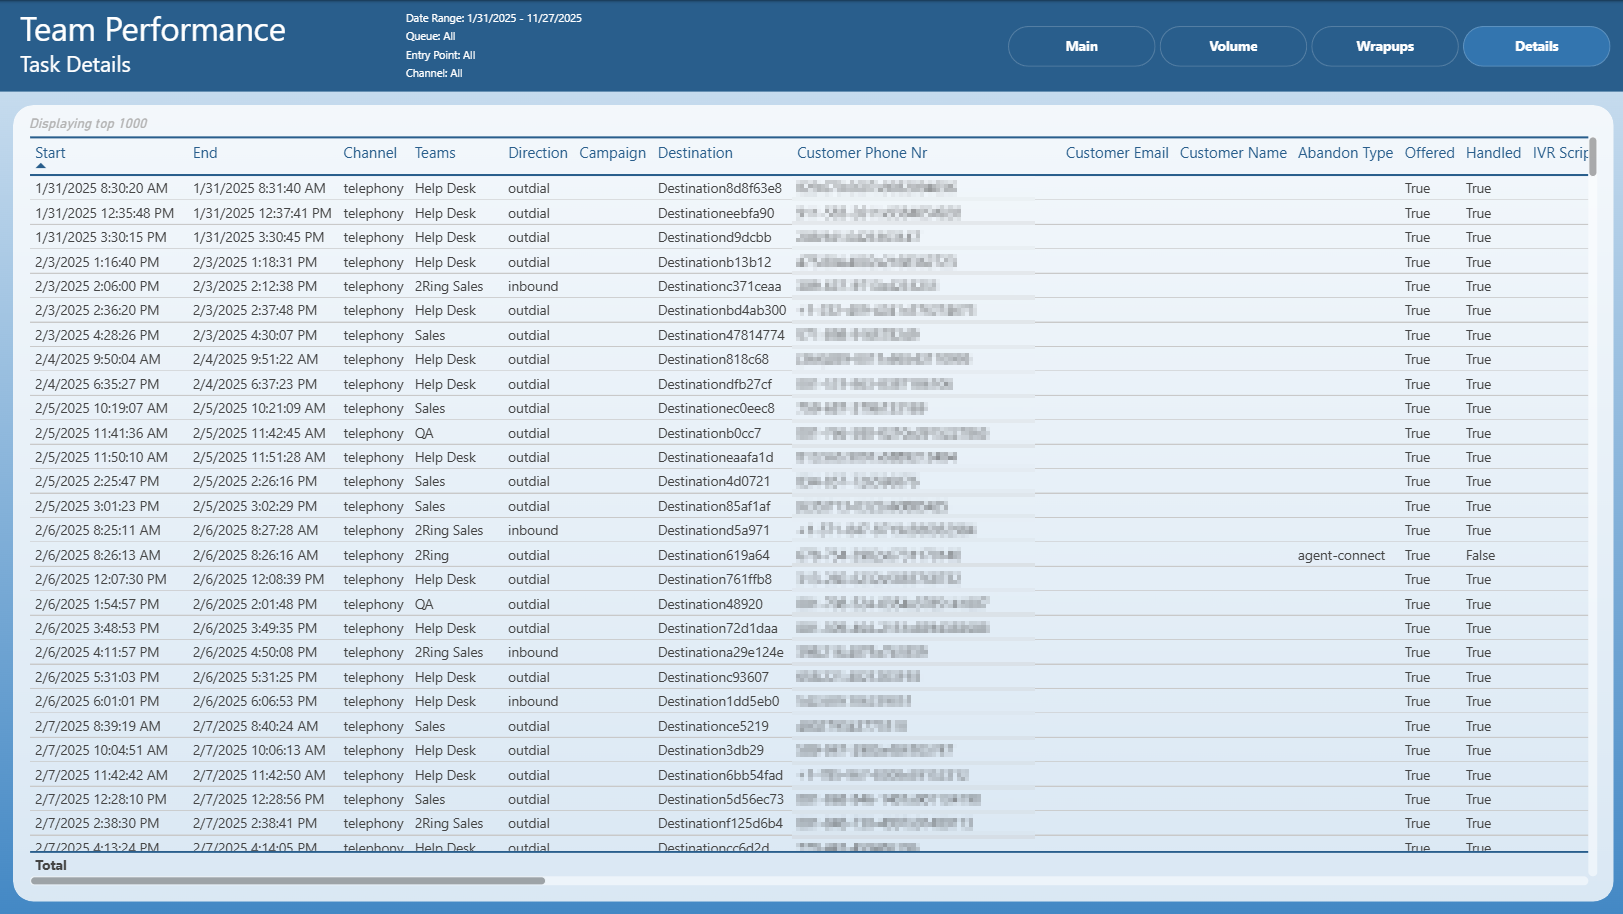This screenshot has height=914, width=1623.
Task: Open the Main report tab
Action: (x=1081, y=46)
